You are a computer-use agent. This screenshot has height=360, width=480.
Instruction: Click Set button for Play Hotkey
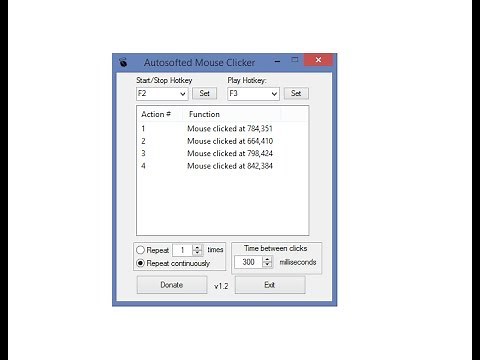point(296,93)
